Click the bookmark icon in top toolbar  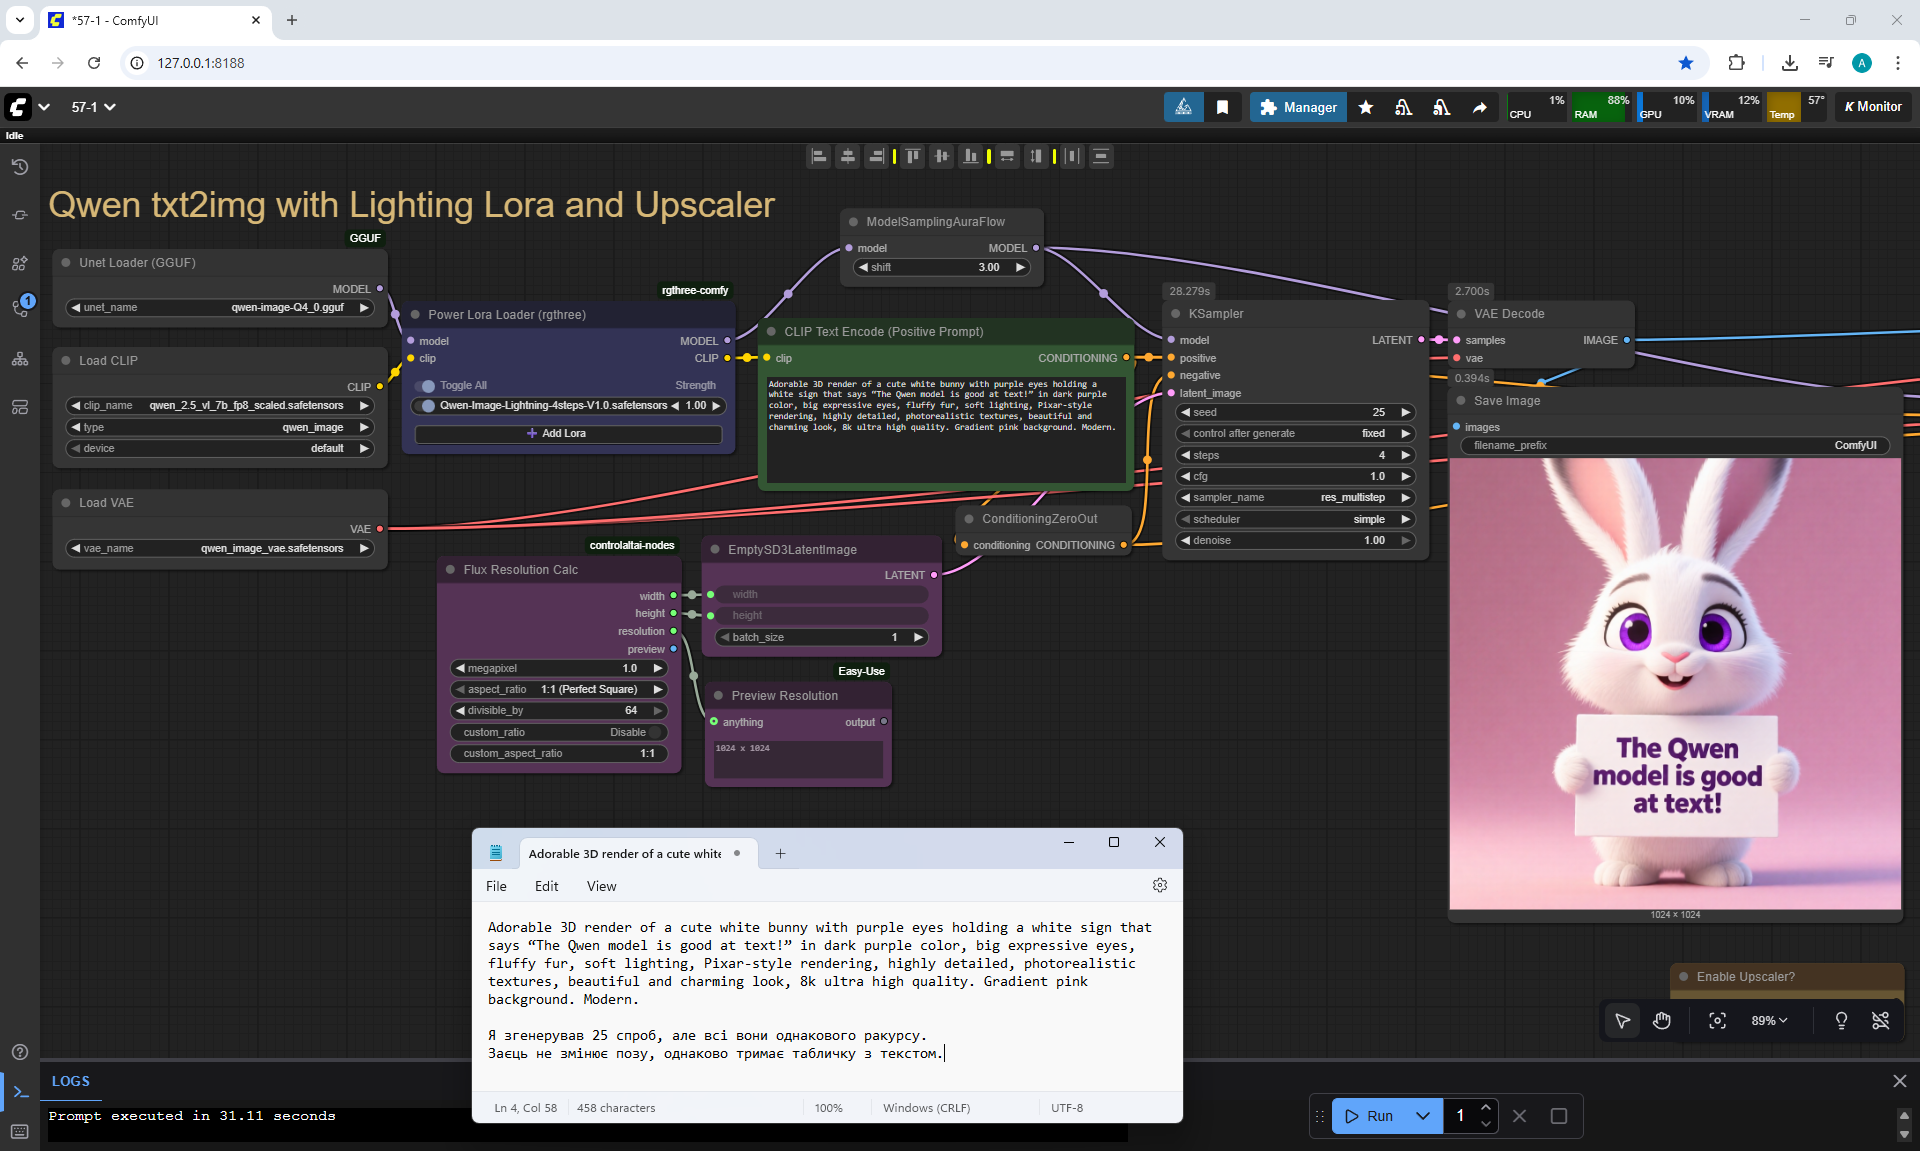tap(1222, 107)
